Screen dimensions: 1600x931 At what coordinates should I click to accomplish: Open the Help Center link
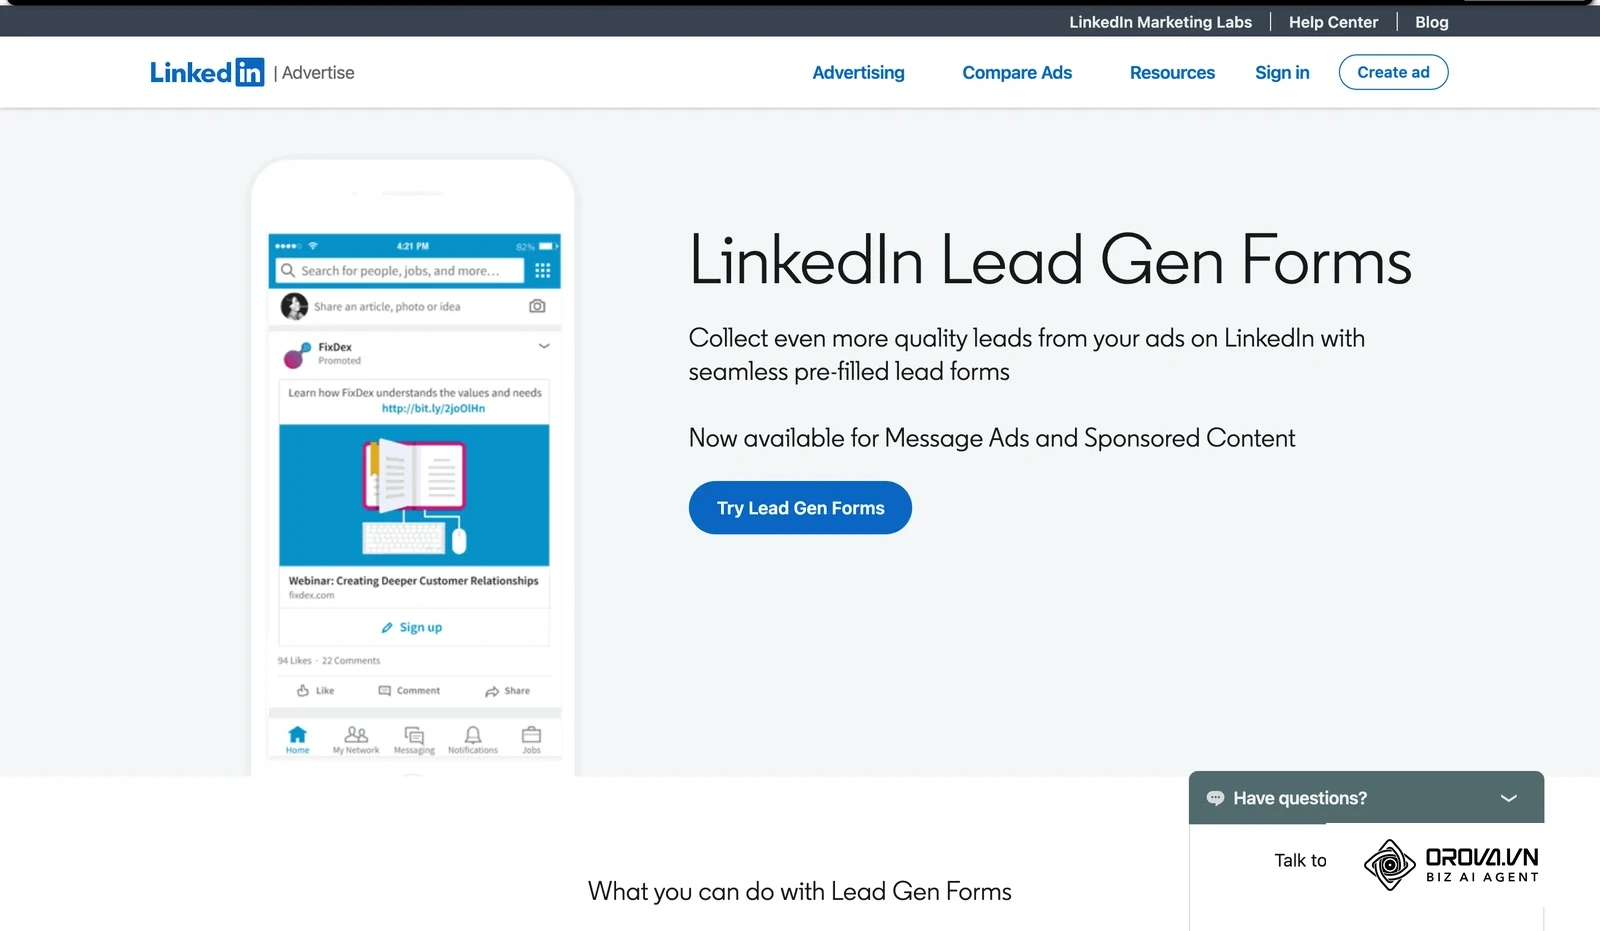click(x=1333, y=22)
